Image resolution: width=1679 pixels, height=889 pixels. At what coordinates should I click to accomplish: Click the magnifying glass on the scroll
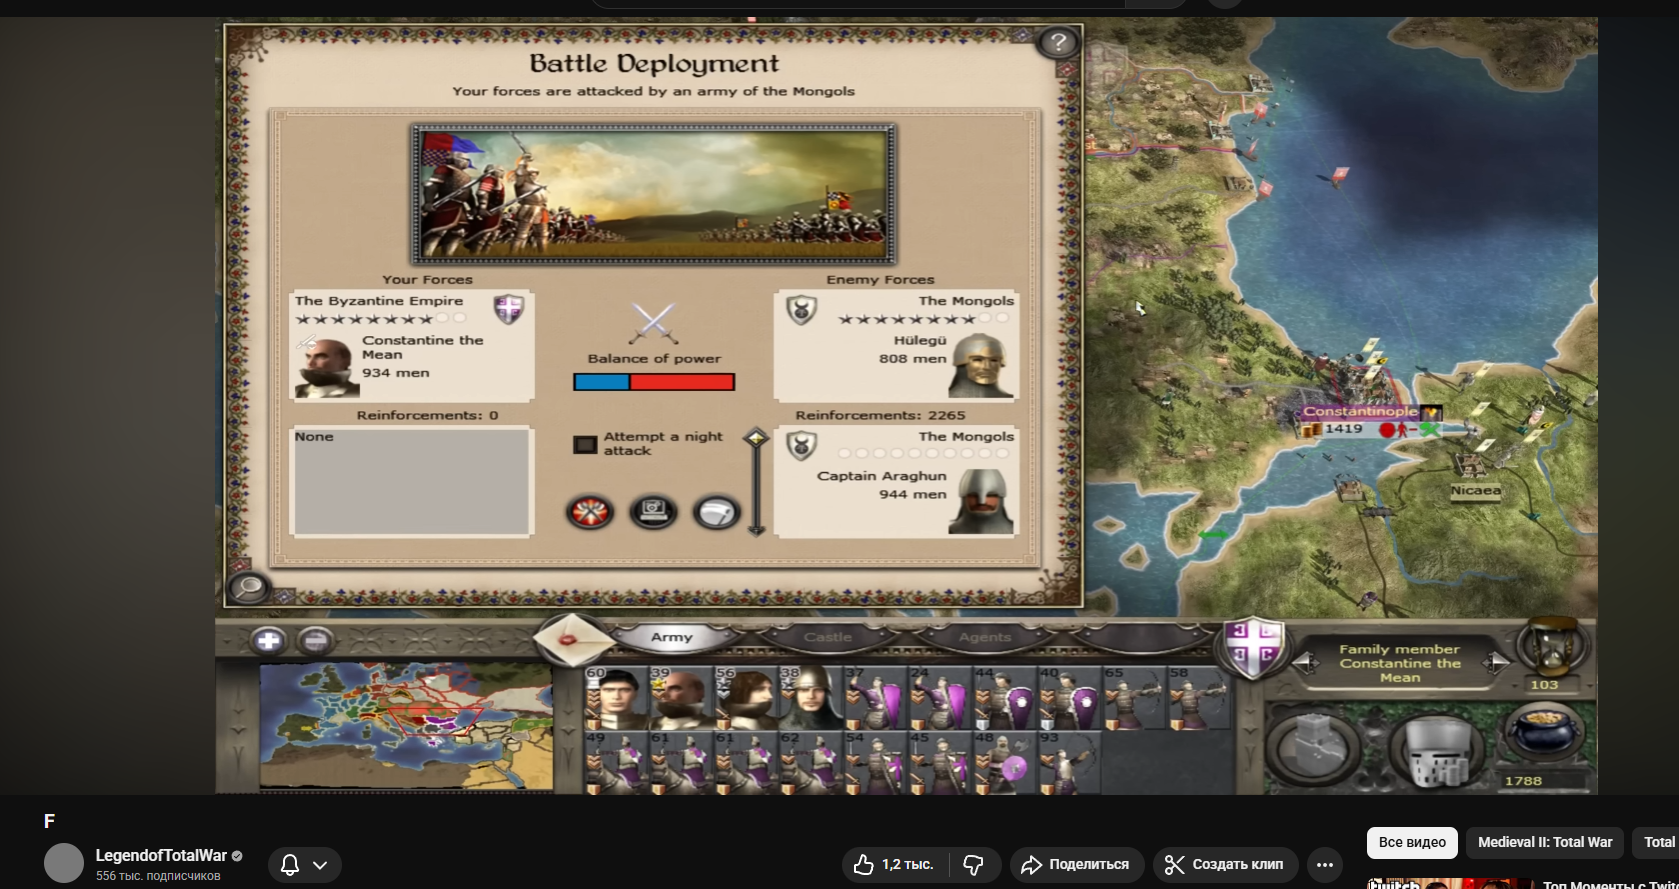247,587
